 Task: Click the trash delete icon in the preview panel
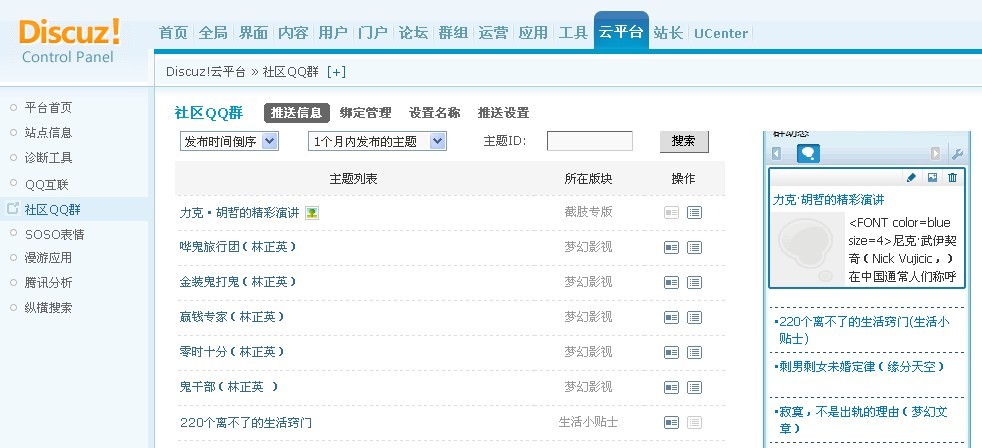[953, 178]
